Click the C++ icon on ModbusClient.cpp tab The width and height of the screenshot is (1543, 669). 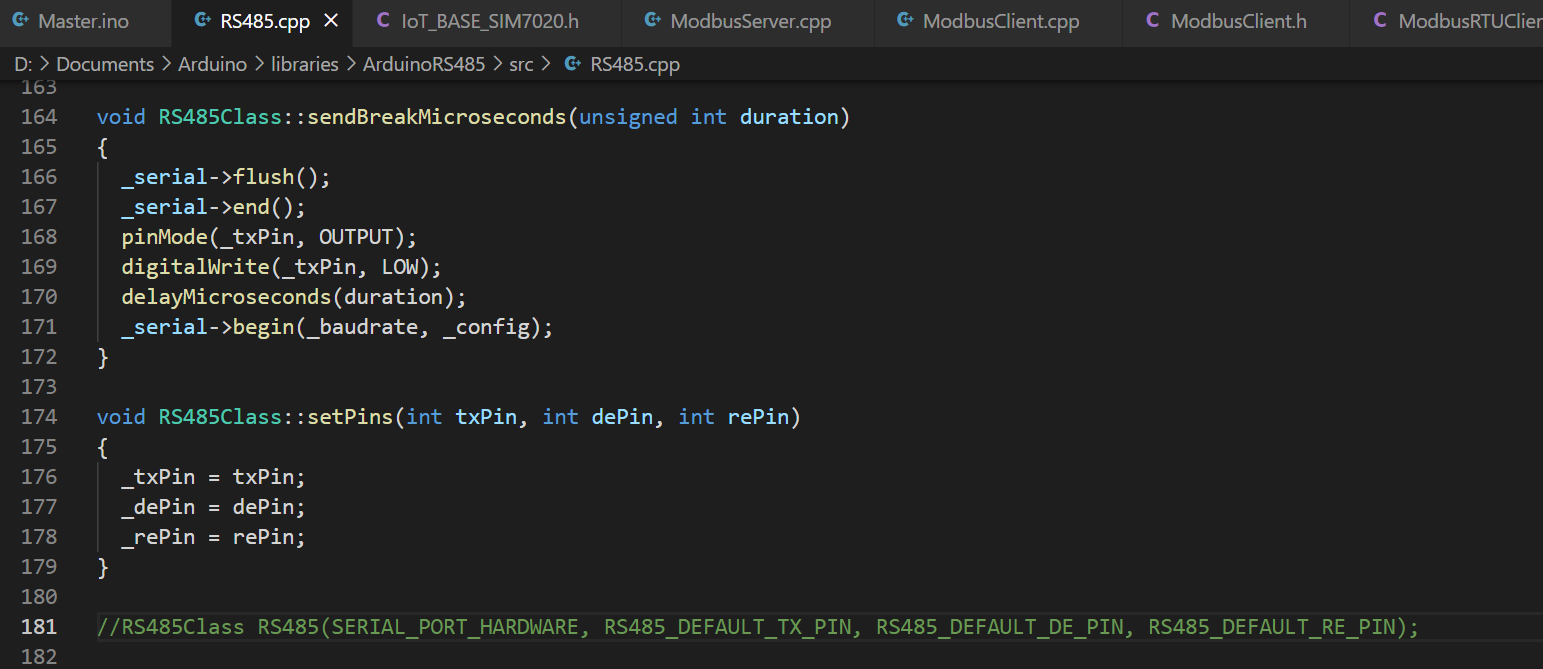click(906, 20)
